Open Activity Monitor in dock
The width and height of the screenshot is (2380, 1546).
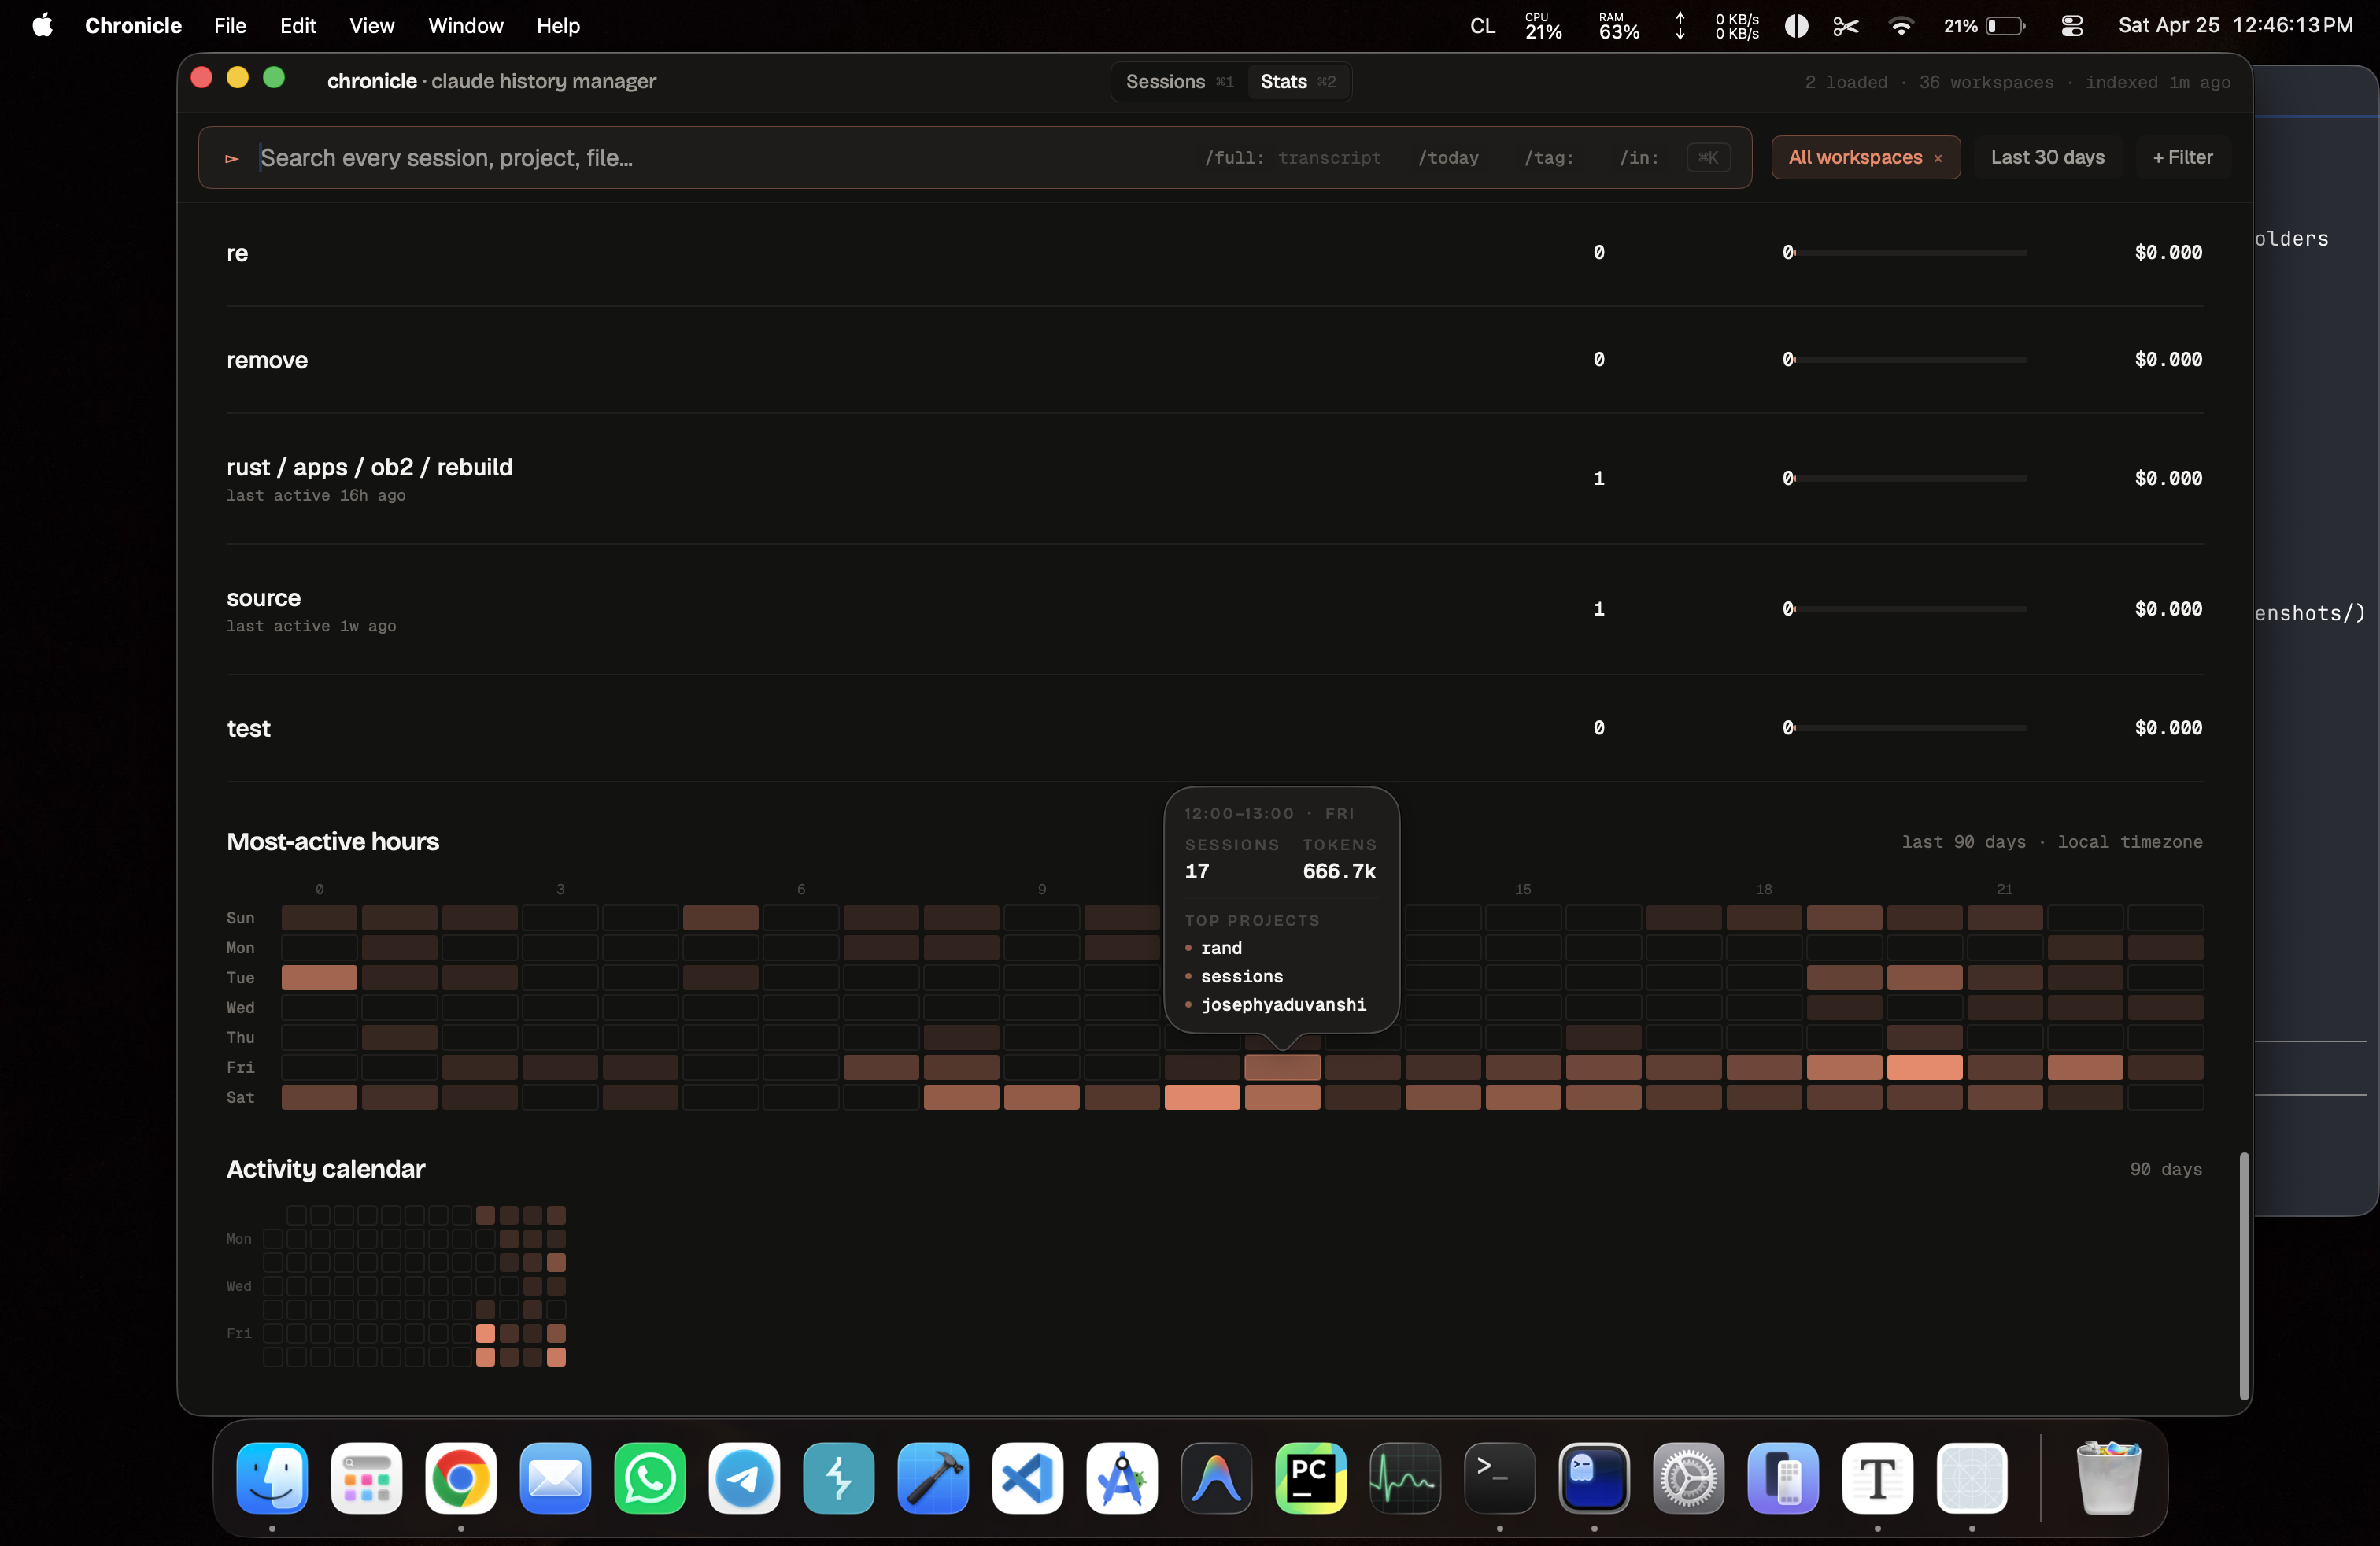click(1405, 1478)
